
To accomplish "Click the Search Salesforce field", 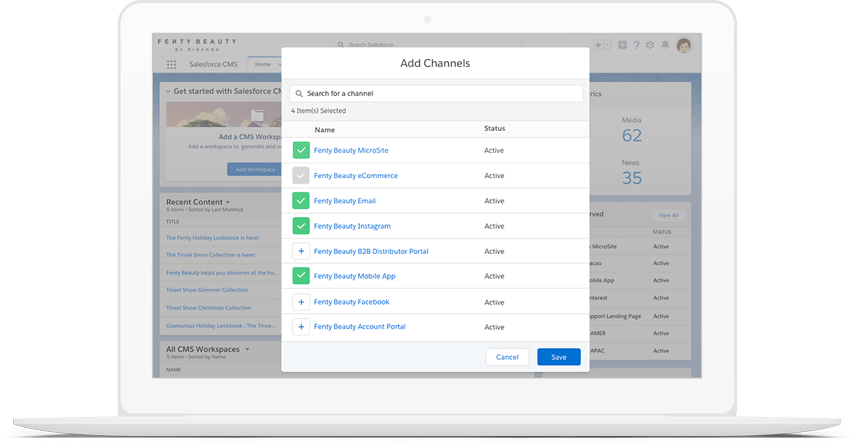I will tap(427, 45).
